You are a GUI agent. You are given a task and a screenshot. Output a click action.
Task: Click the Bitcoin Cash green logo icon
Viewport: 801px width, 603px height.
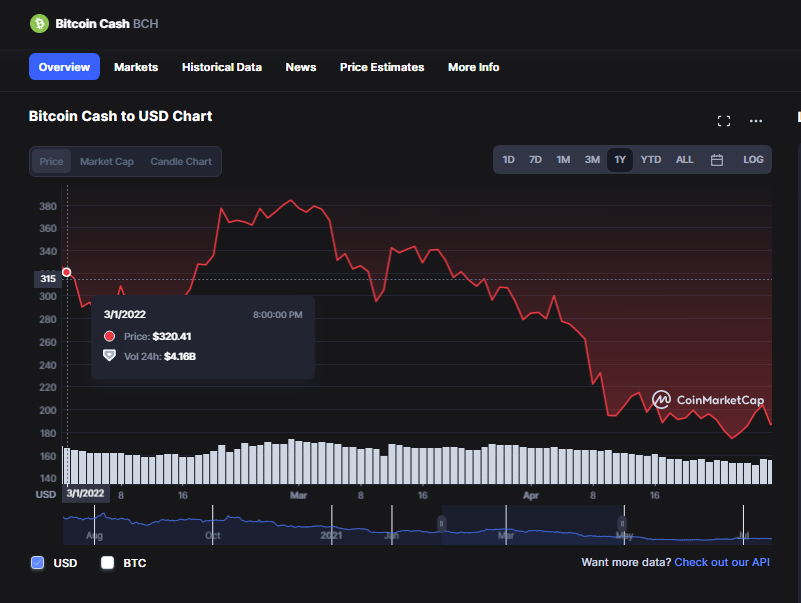(x=39, y=24)
